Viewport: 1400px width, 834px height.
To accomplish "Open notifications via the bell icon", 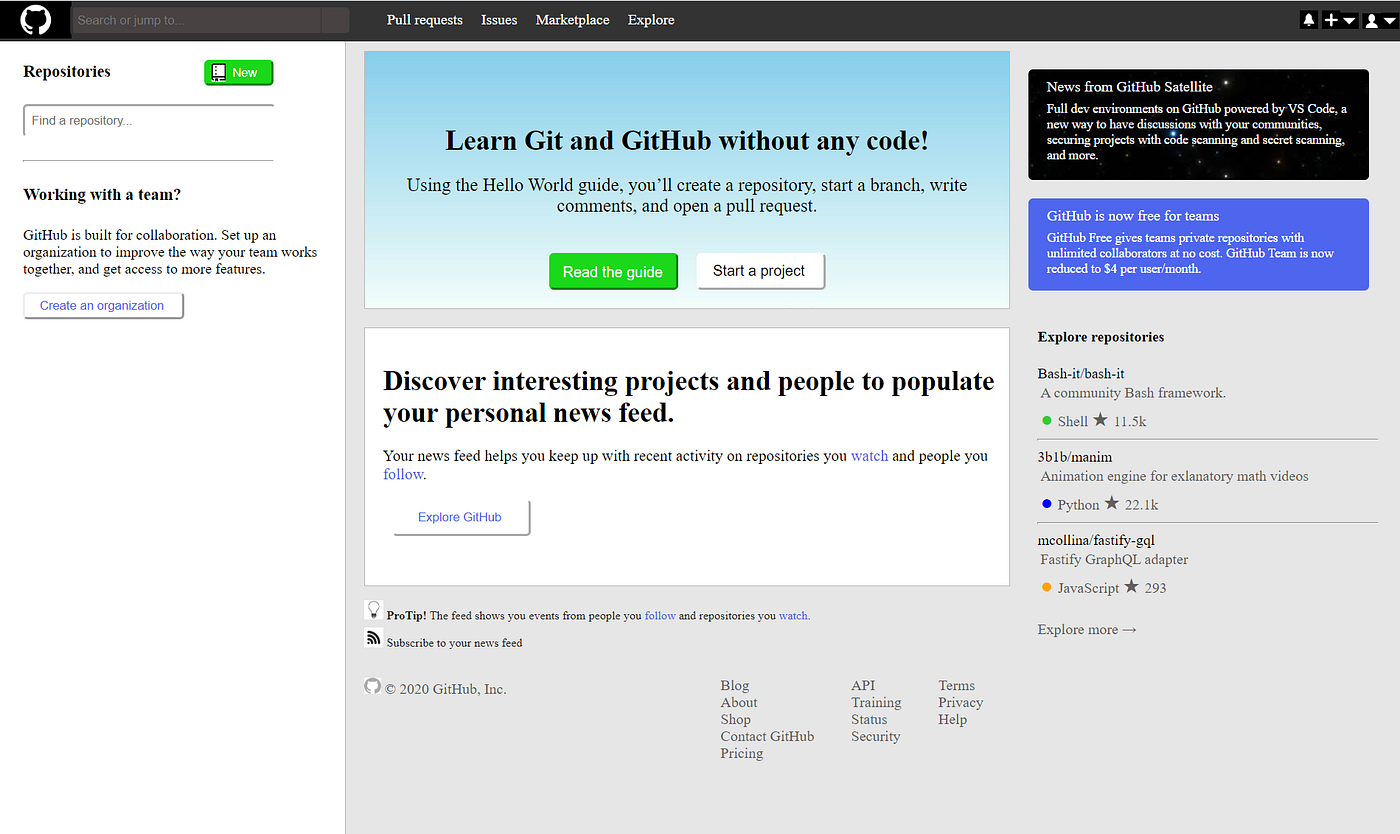I will coord(1308,18).
